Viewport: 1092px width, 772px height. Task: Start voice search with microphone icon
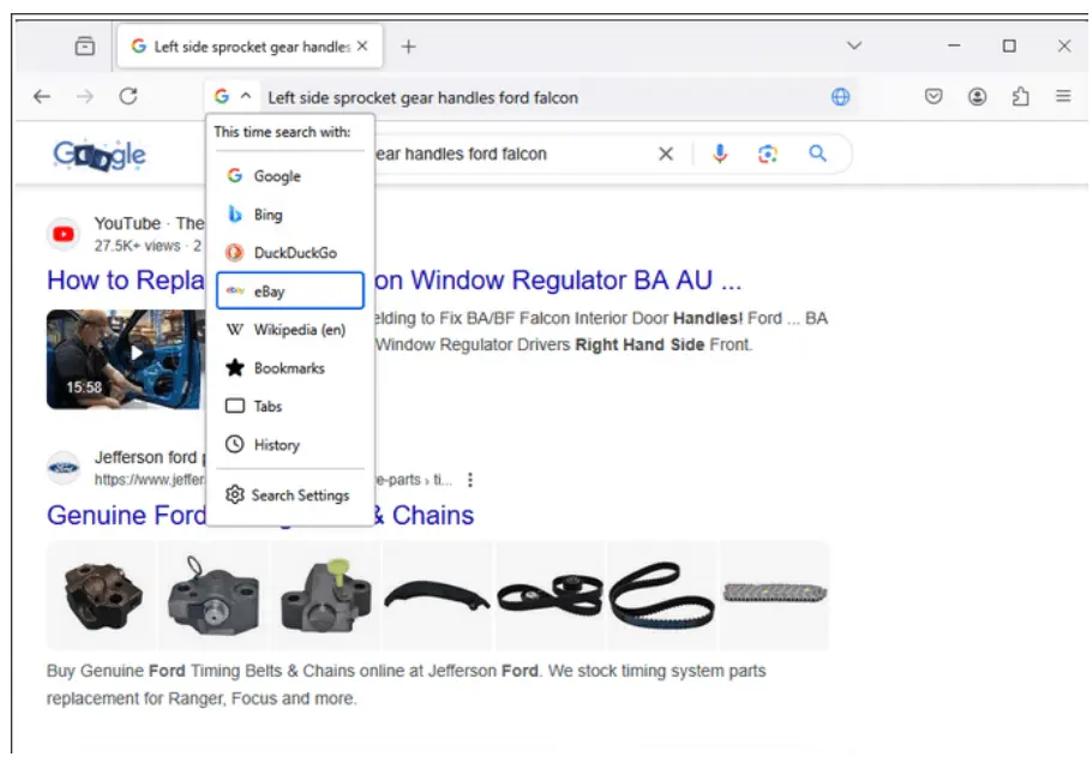[720, 154]
